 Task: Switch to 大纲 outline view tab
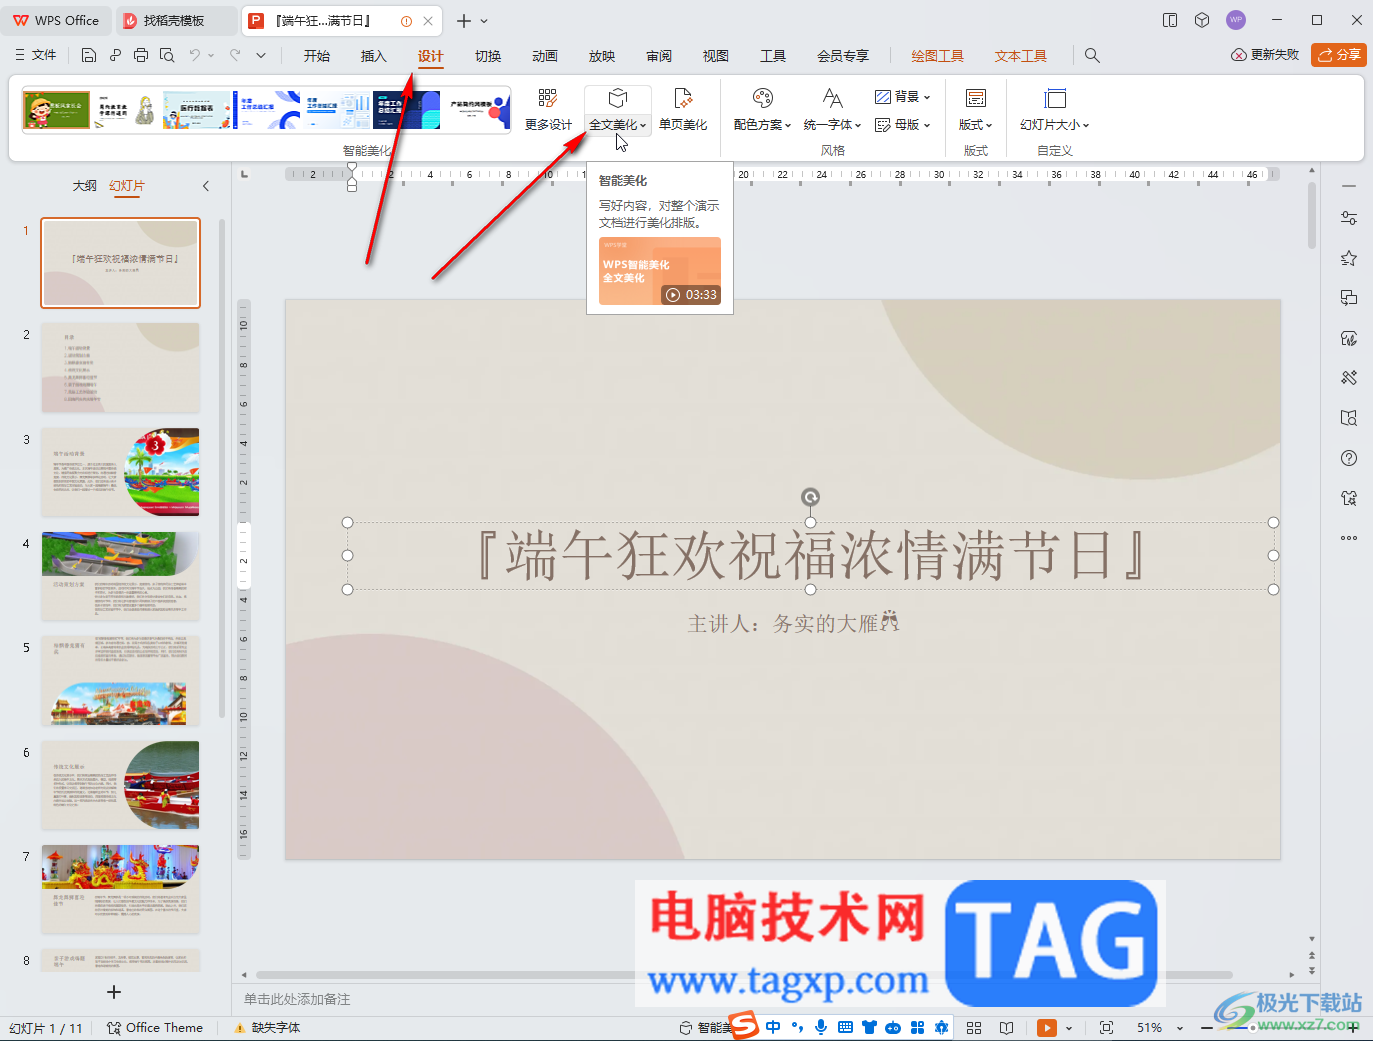point(85,186)
